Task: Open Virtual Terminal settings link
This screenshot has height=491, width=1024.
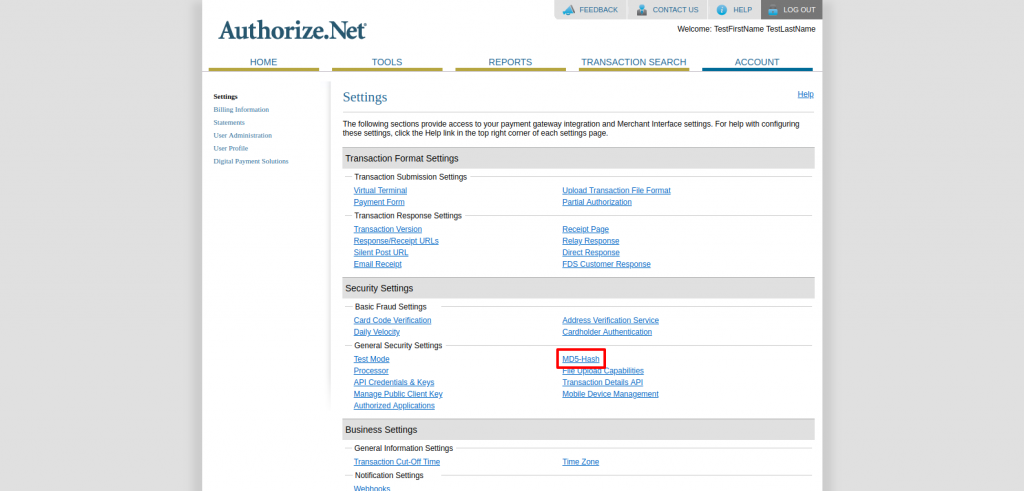Action: tap(380, 191)
